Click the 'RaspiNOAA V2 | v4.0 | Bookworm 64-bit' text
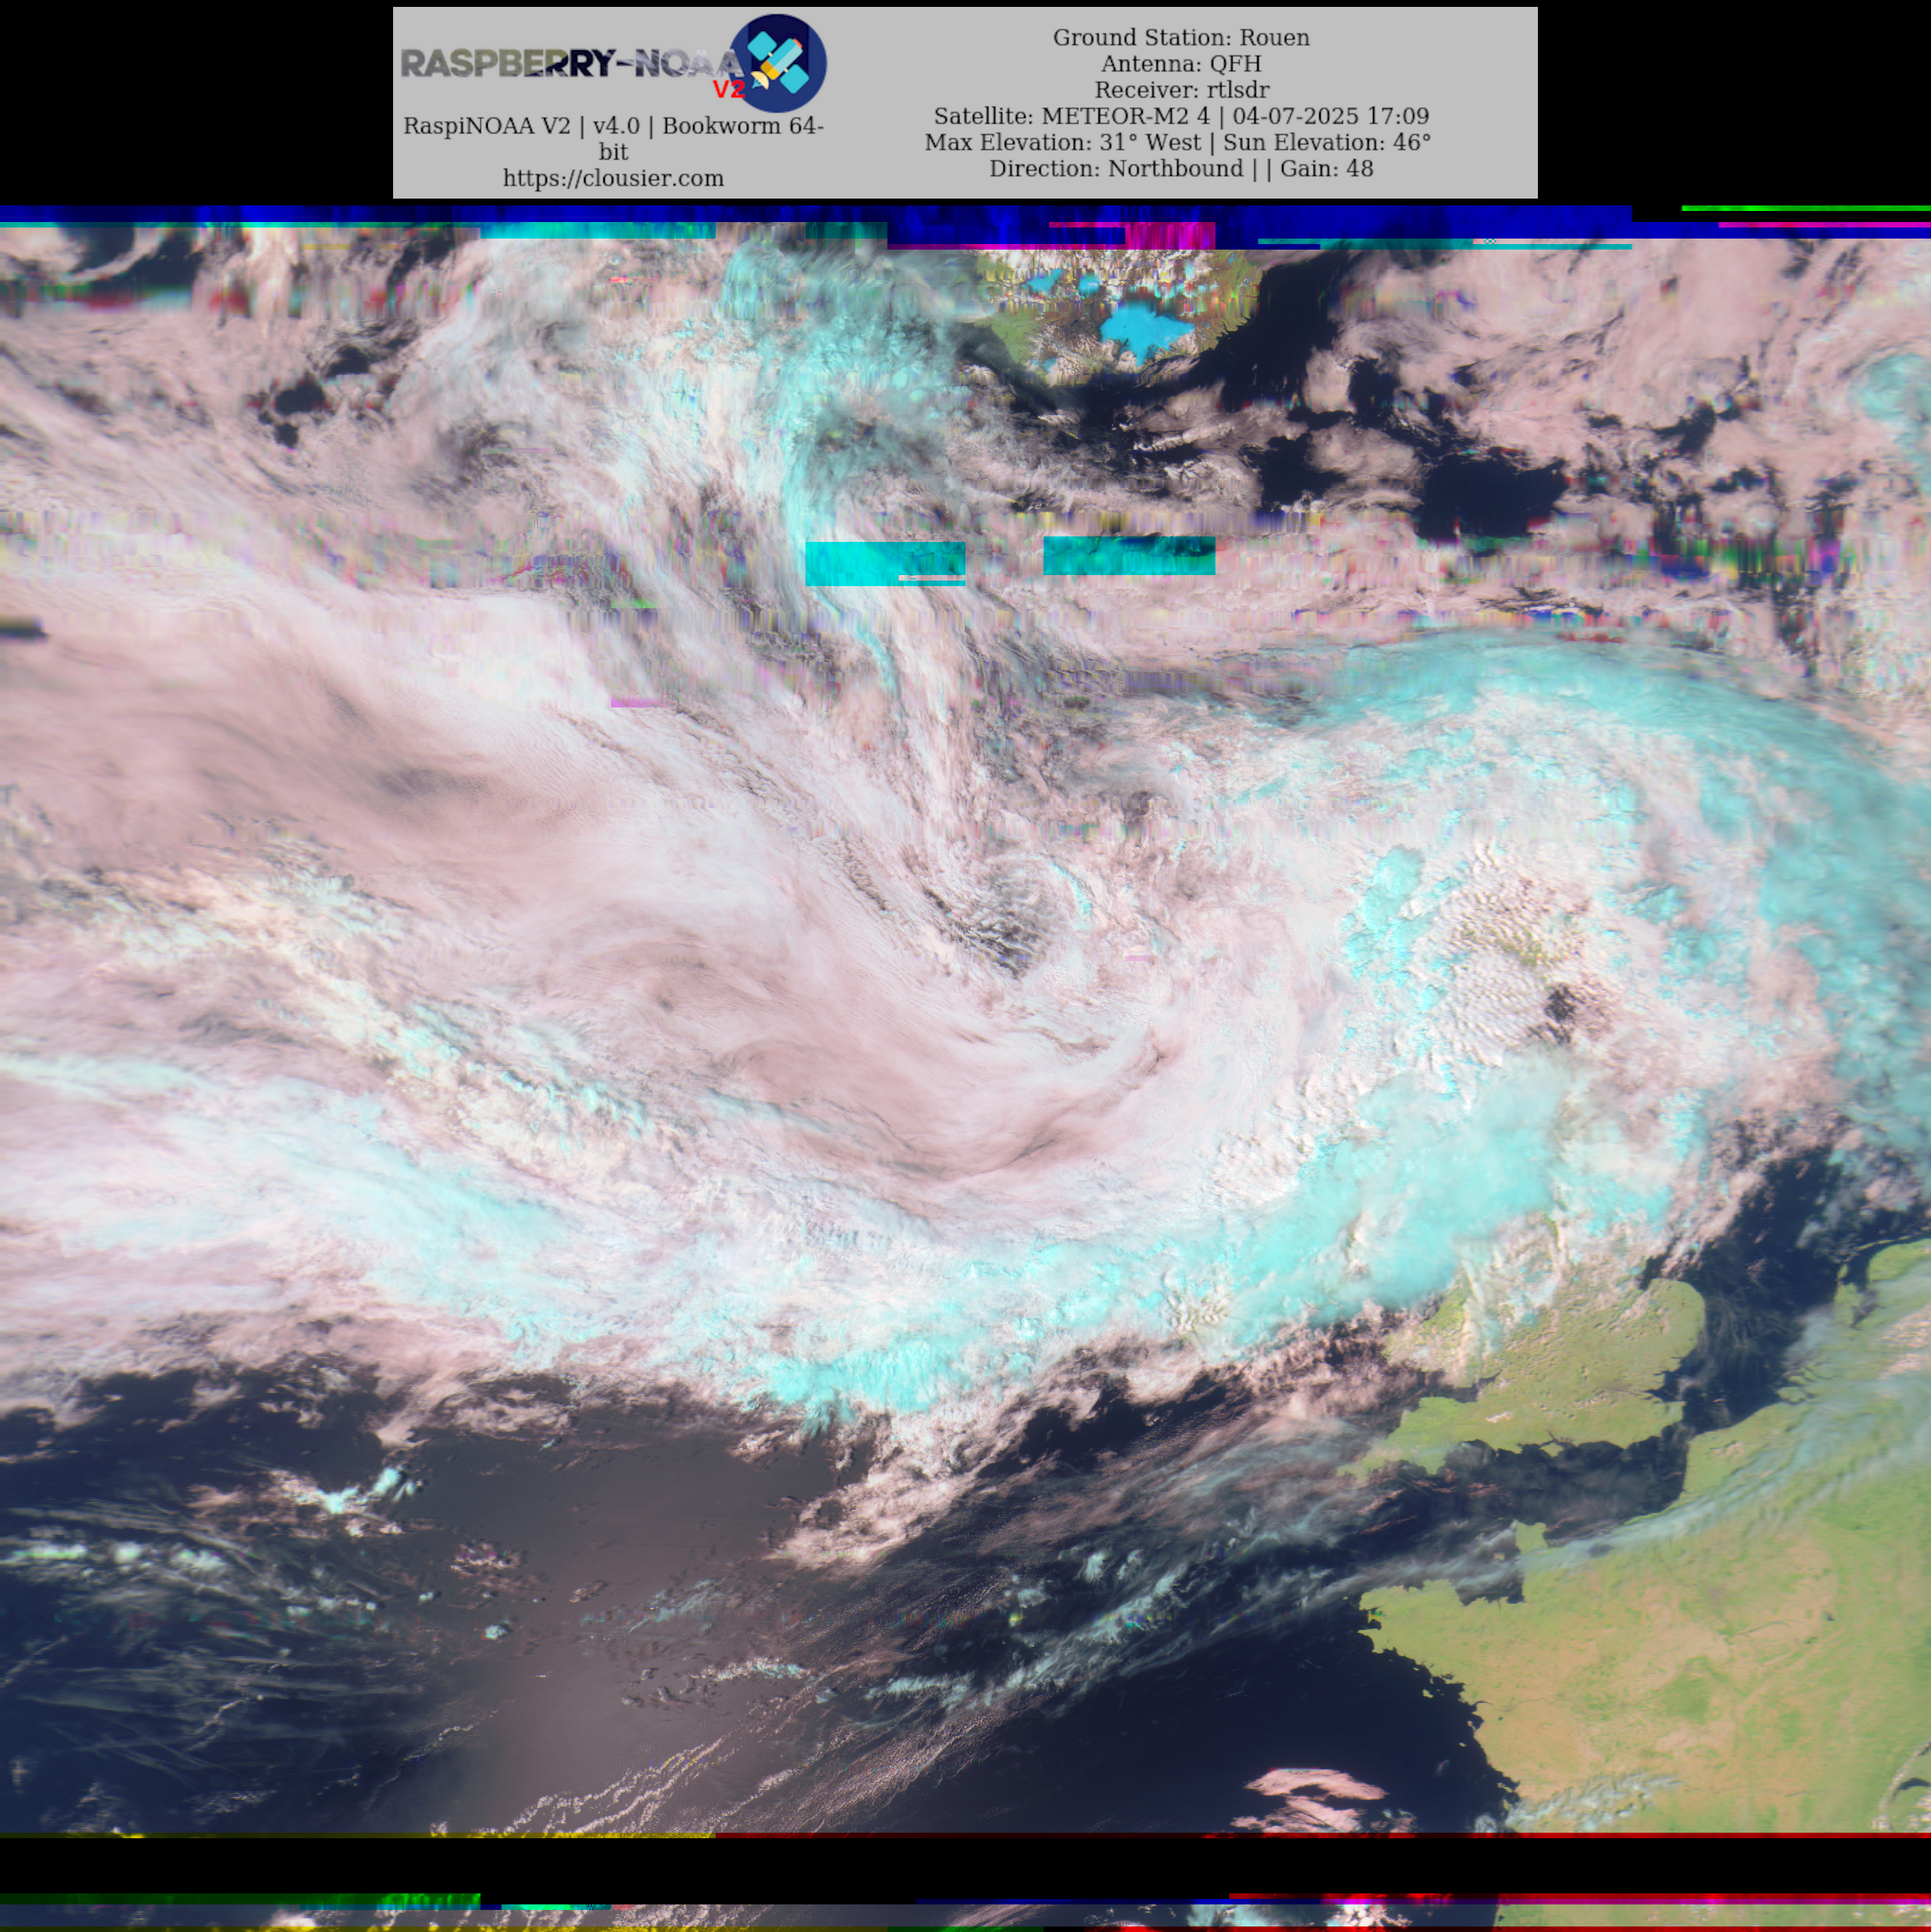 tap(613, 138)
